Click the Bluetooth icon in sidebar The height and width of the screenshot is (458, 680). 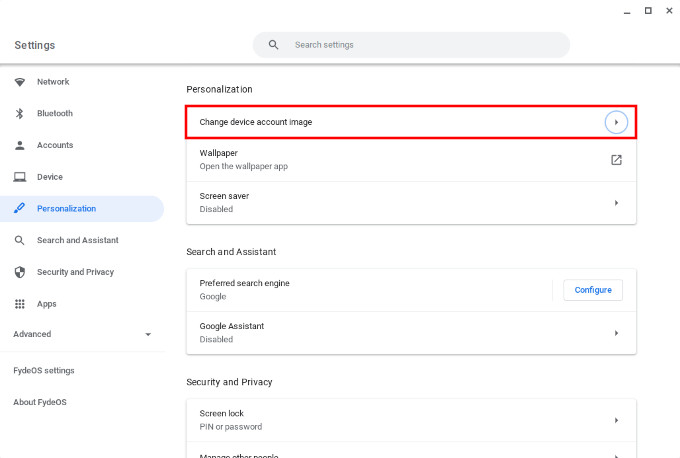[20, 114]
